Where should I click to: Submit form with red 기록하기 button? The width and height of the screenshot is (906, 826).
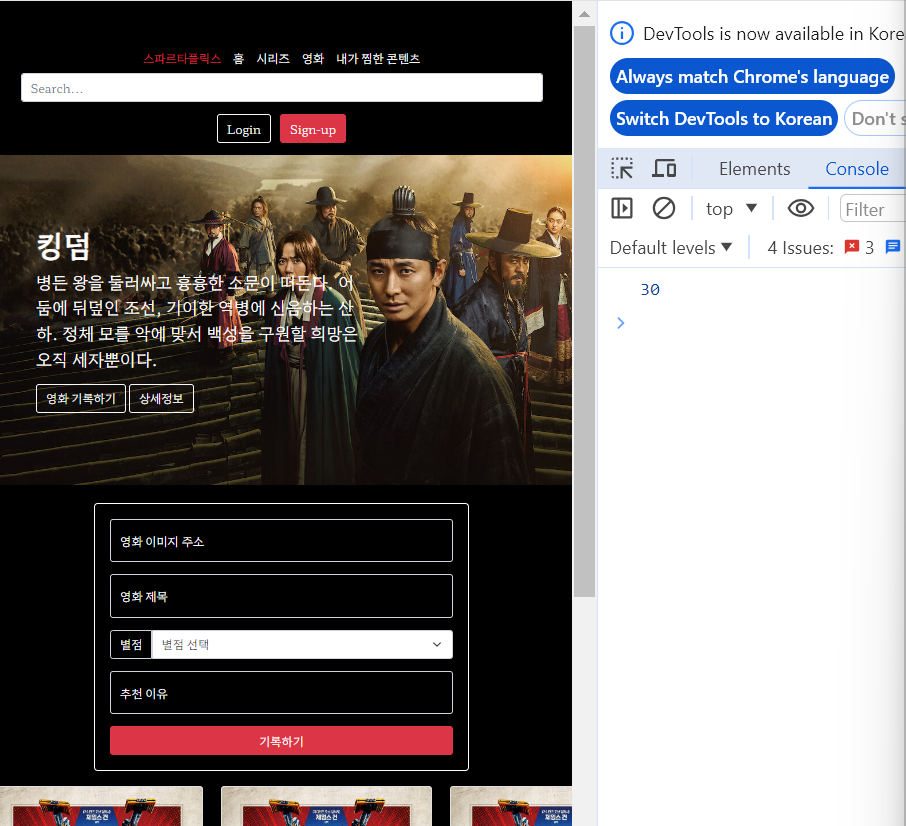pyautogui.click(x=281, y=741)
